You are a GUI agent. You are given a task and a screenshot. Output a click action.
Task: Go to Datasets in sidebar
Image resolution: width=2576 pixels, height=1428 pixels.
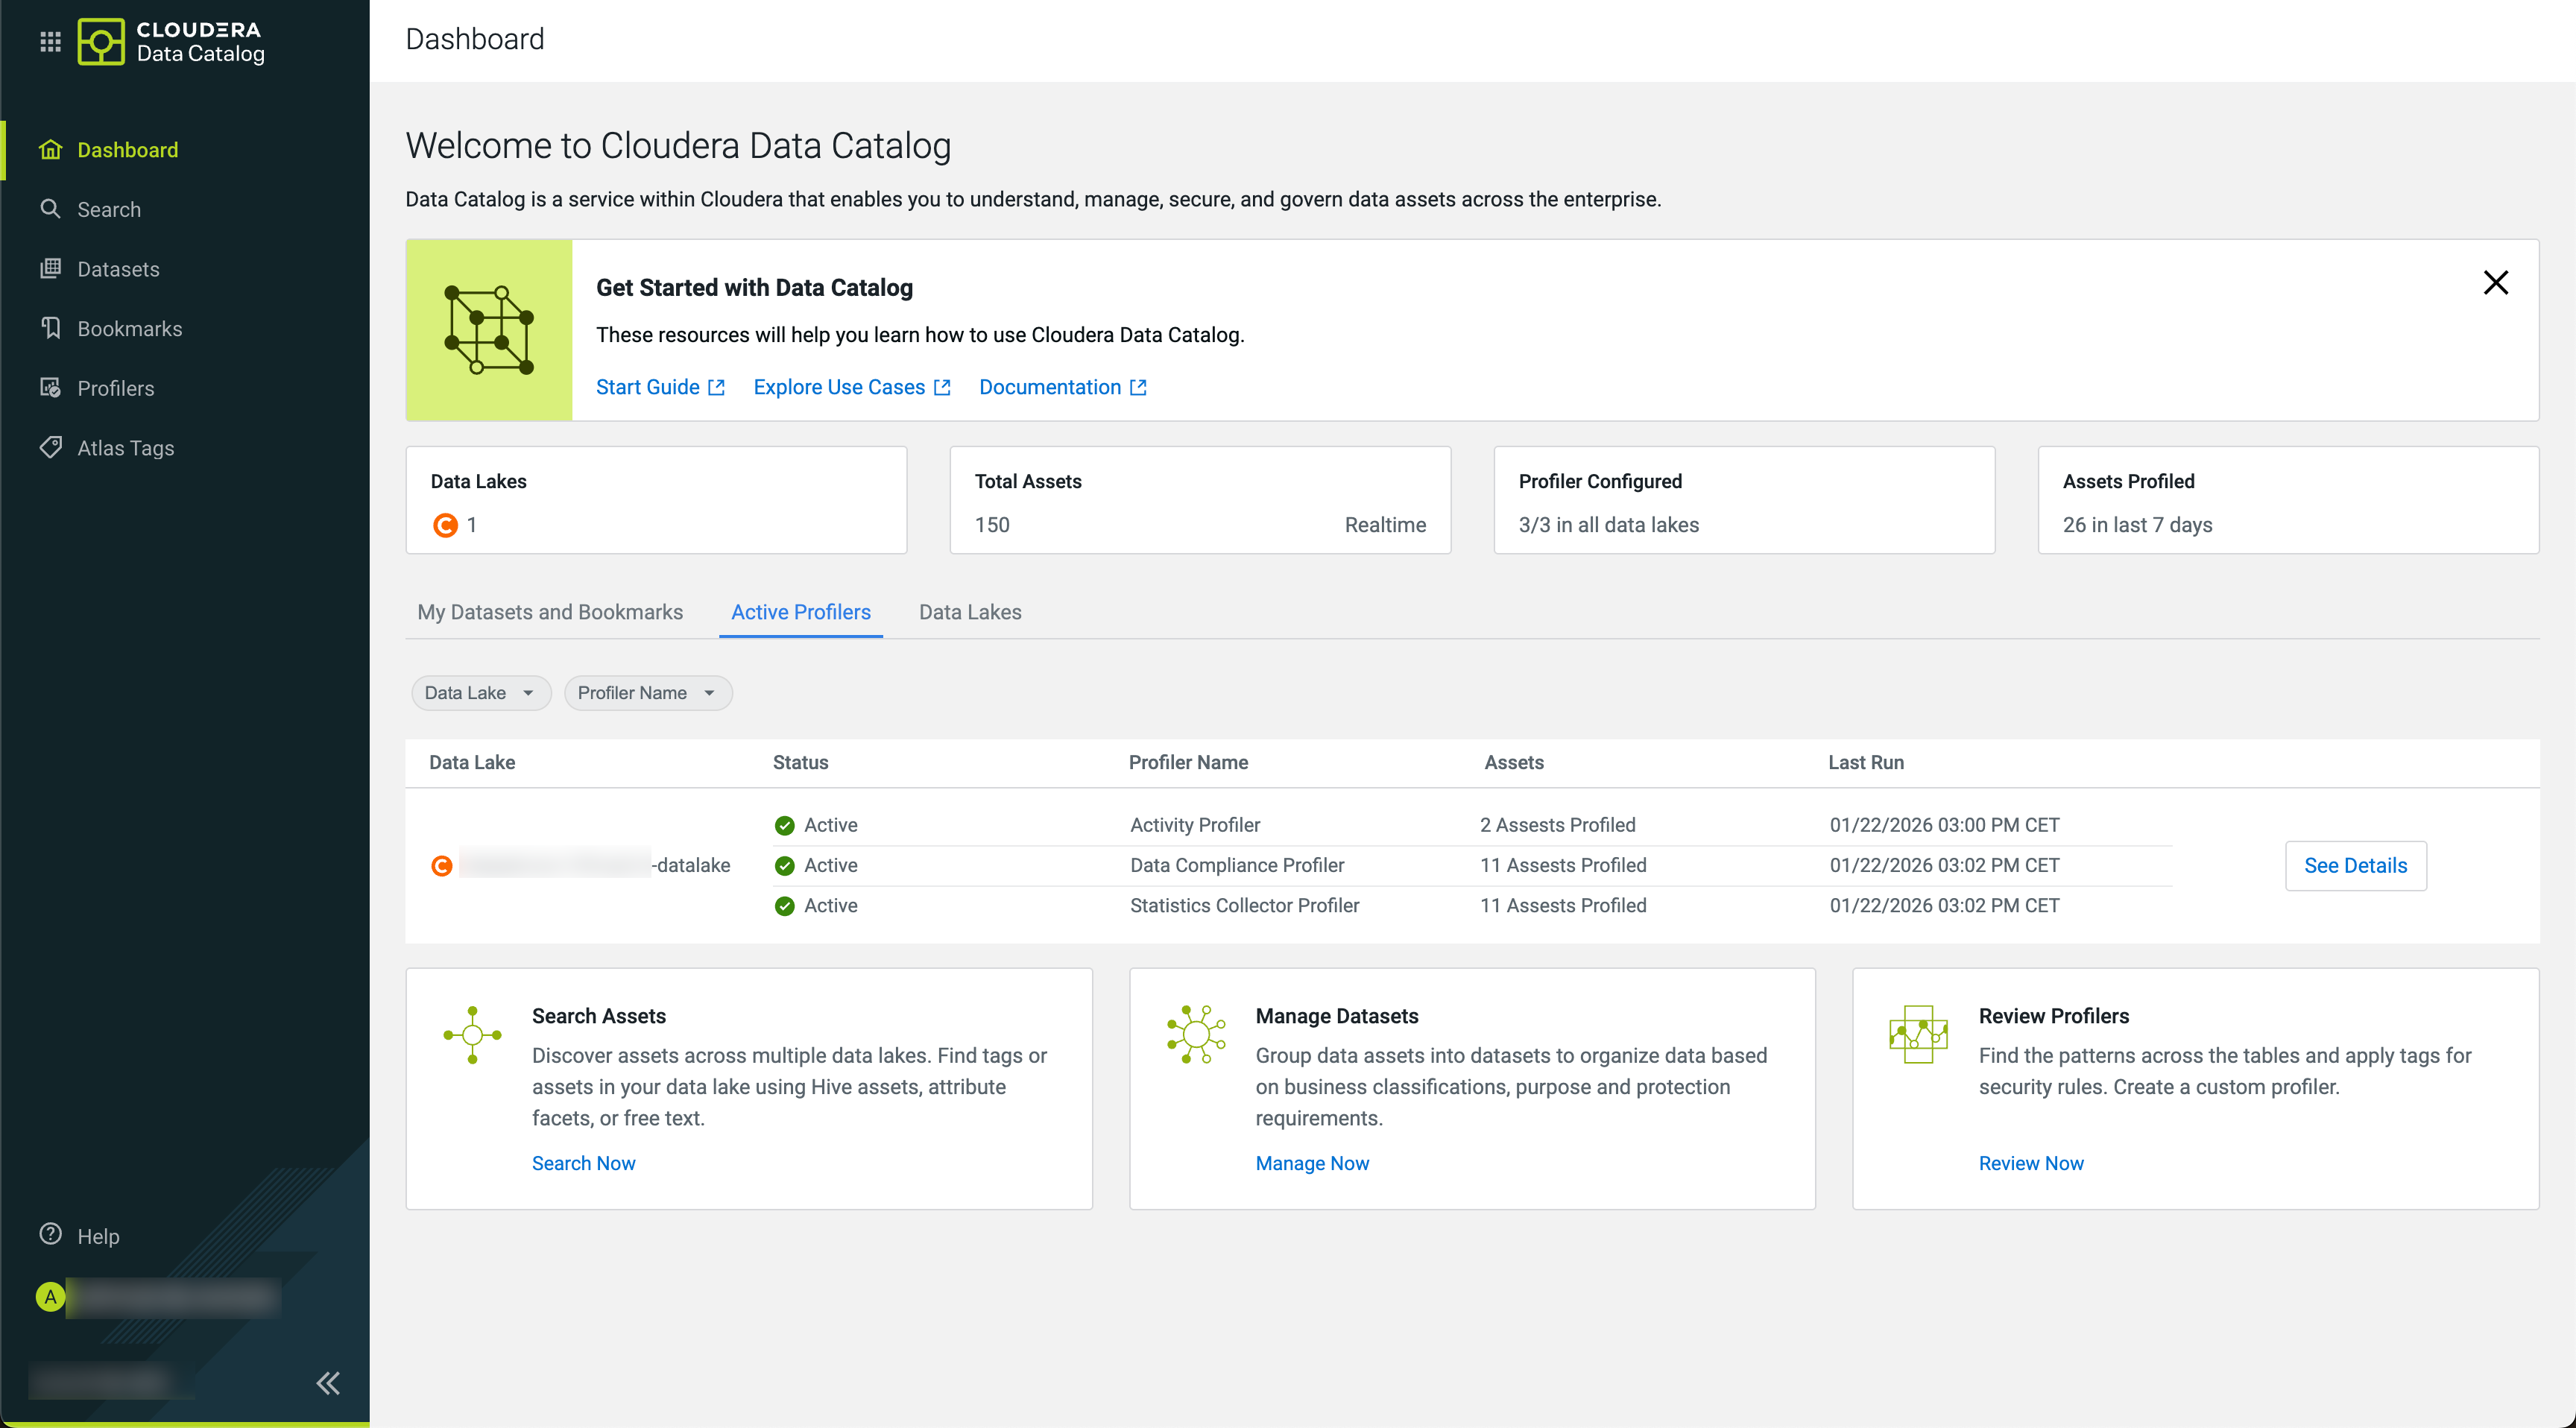pyautogui.click(x=118, y=269)
